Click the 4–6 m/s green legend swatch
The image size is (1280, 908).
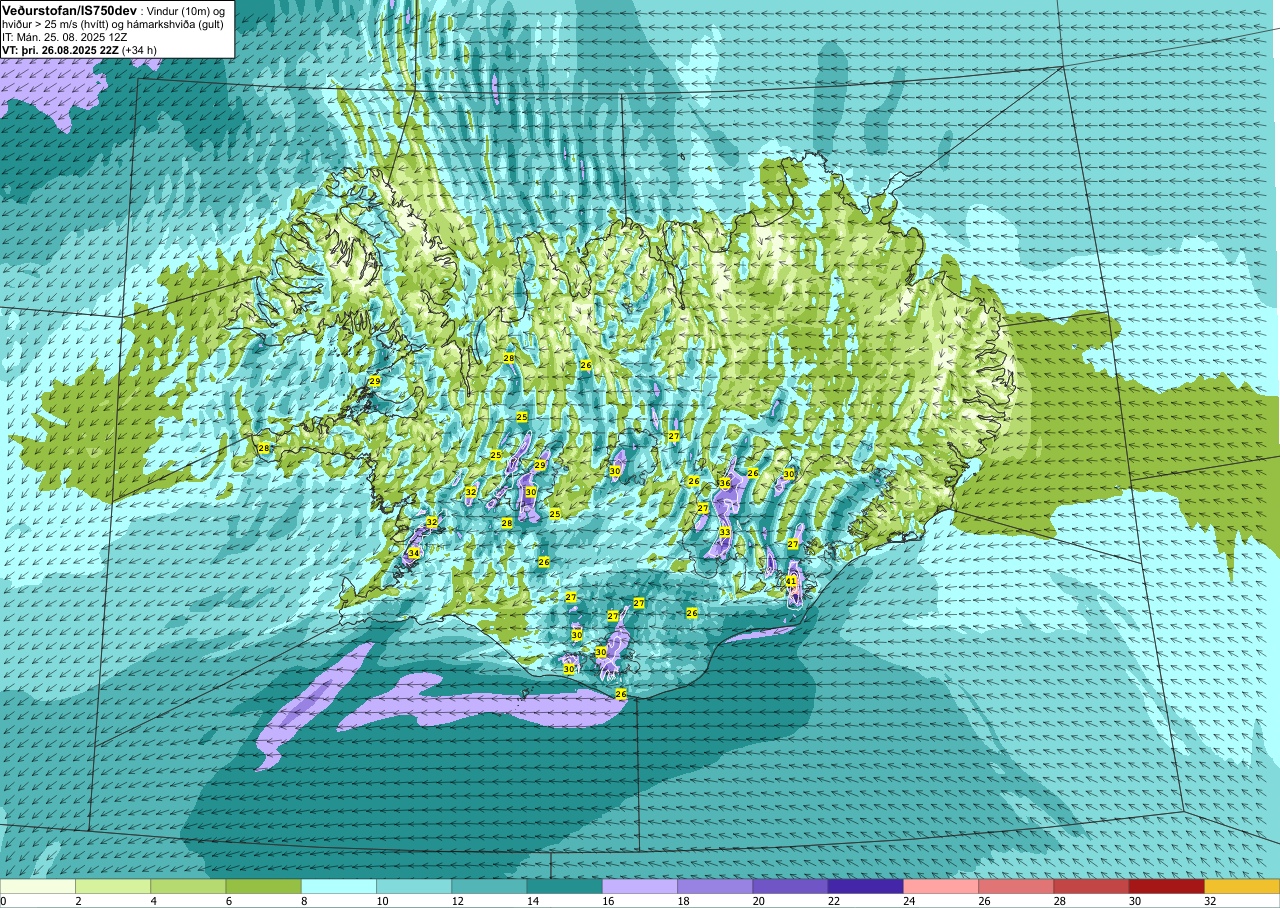click(188, 886)
